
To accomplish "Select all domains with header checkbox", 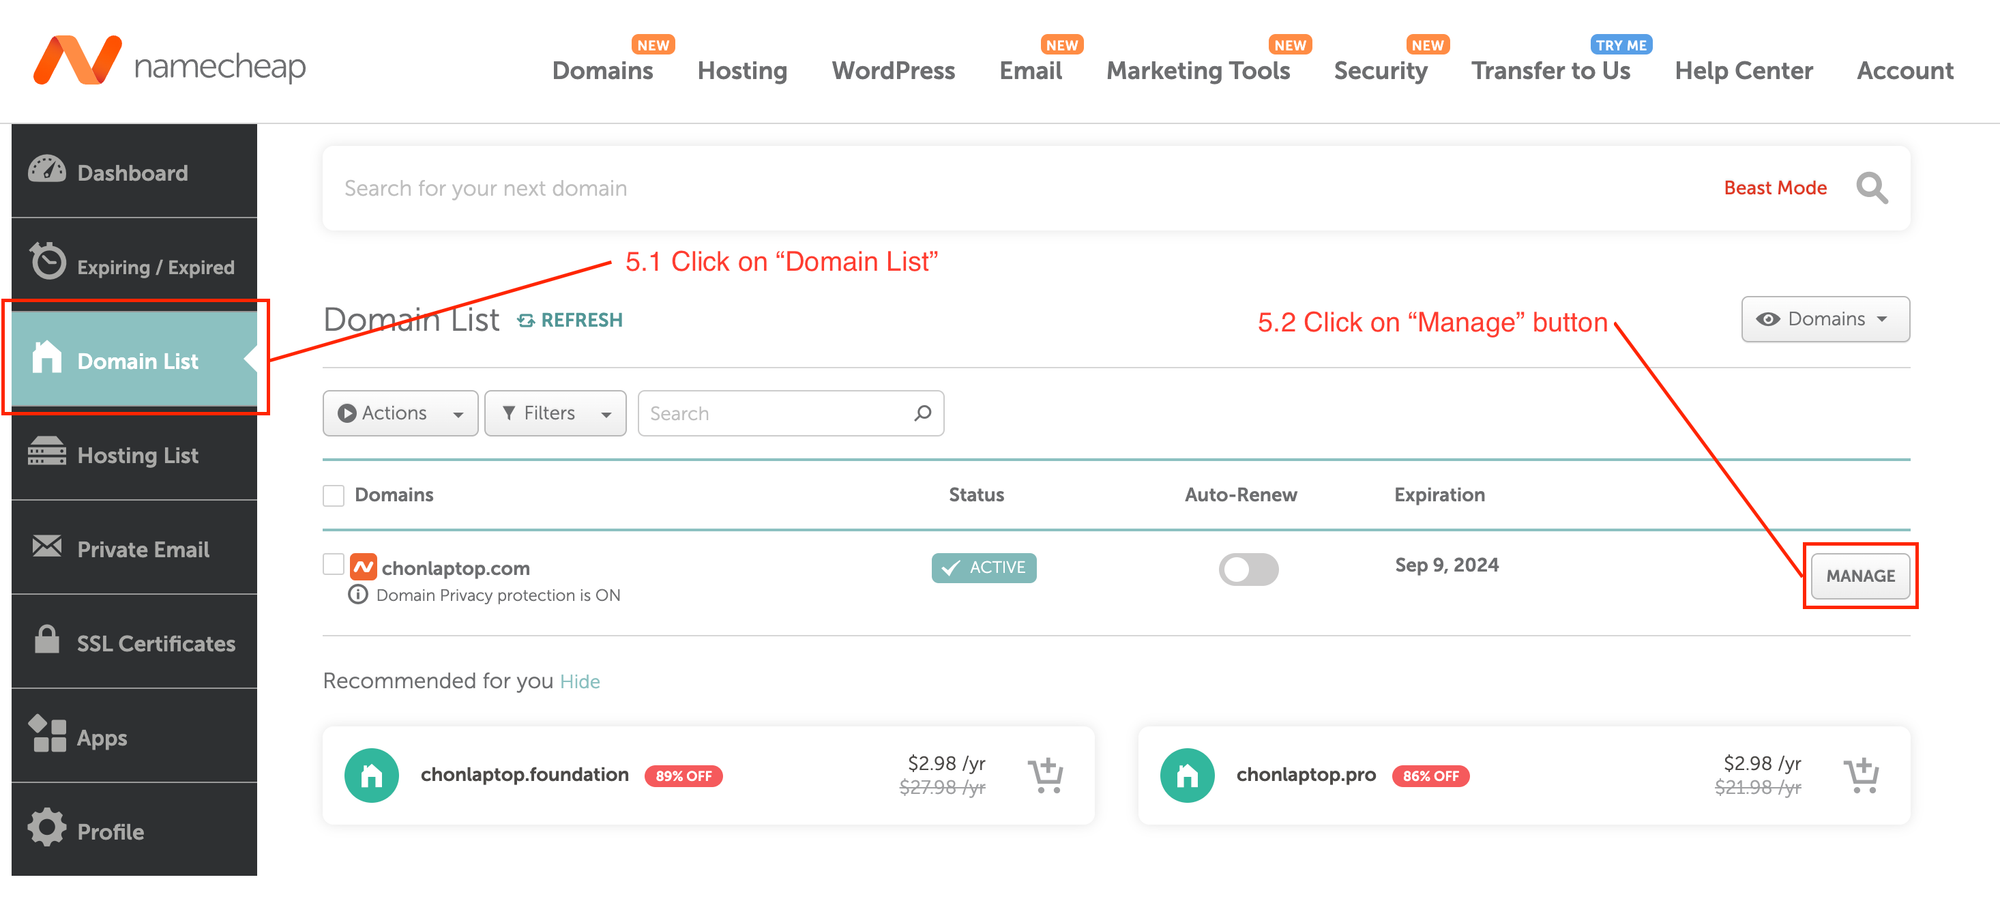I will point(334,496).
